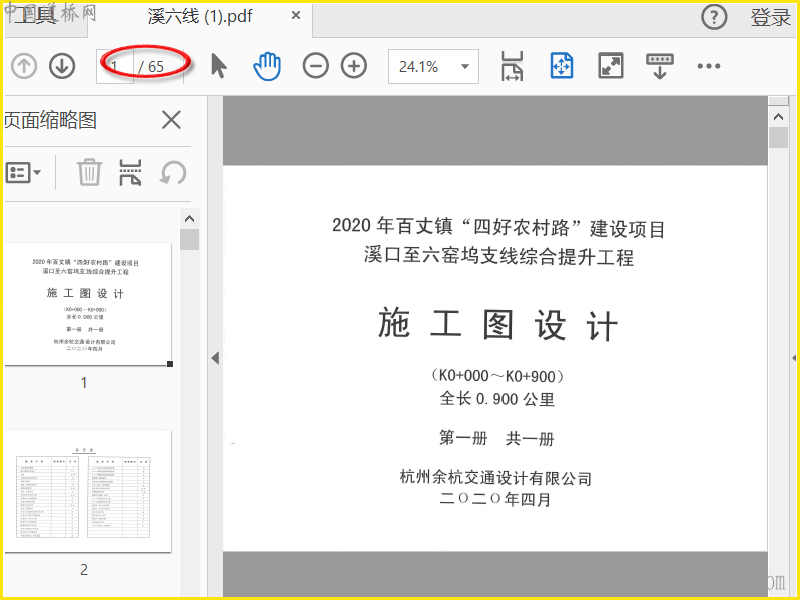The width and height of the screenshot is (800, 600).
Task: Click the delete pages trash icon
Action: click(89, 172)
